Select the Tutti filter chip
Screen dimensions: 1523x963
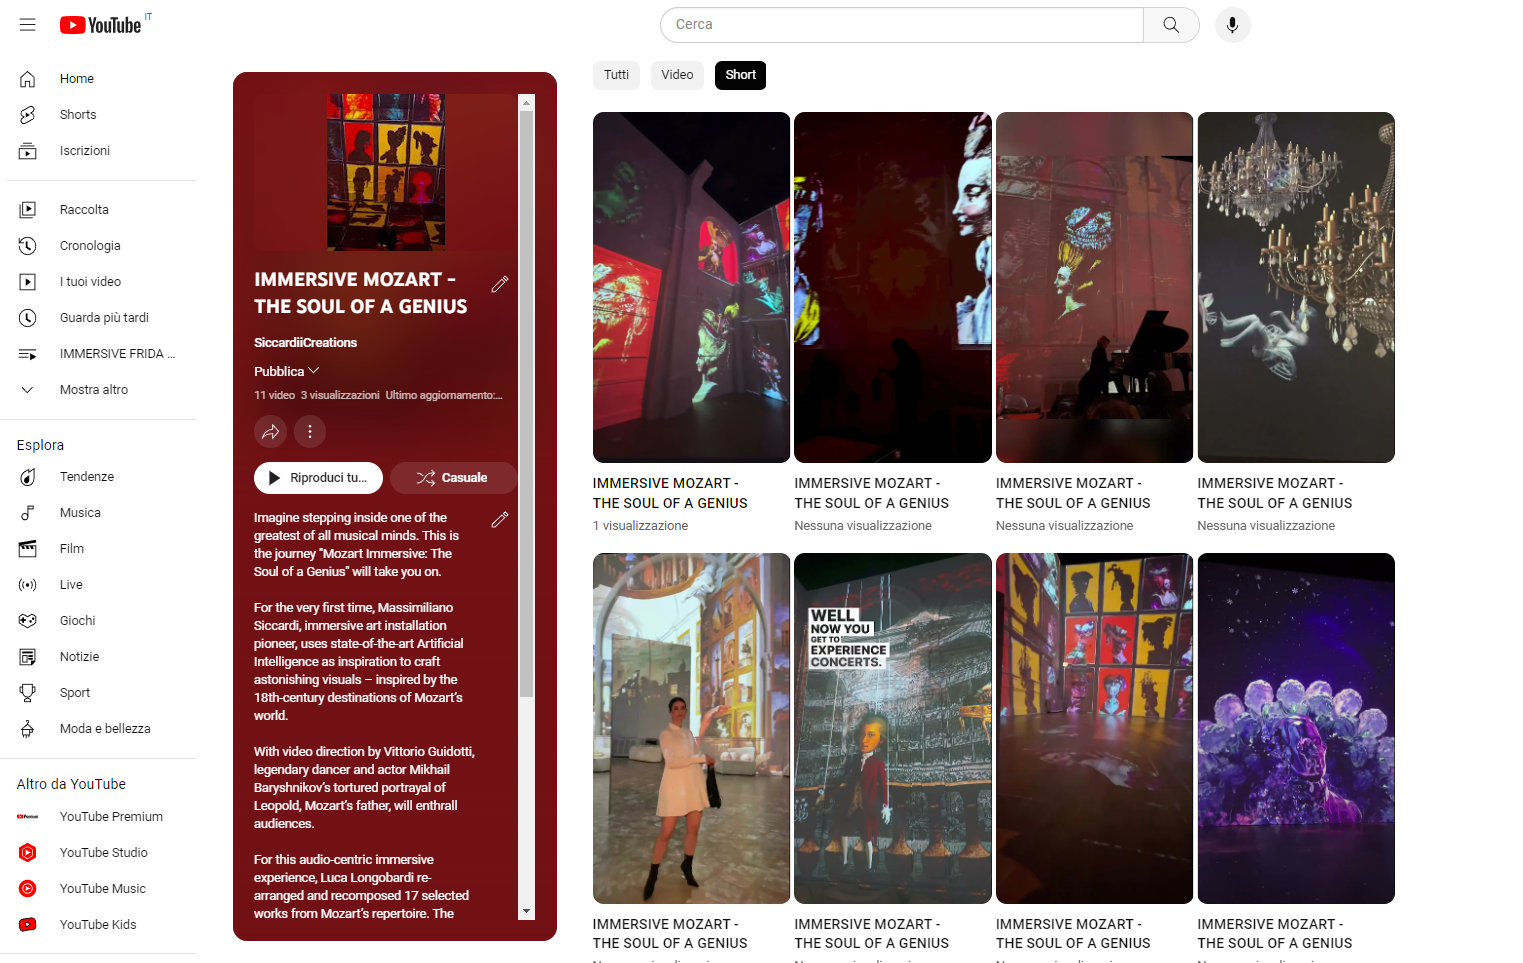point(616,75)
